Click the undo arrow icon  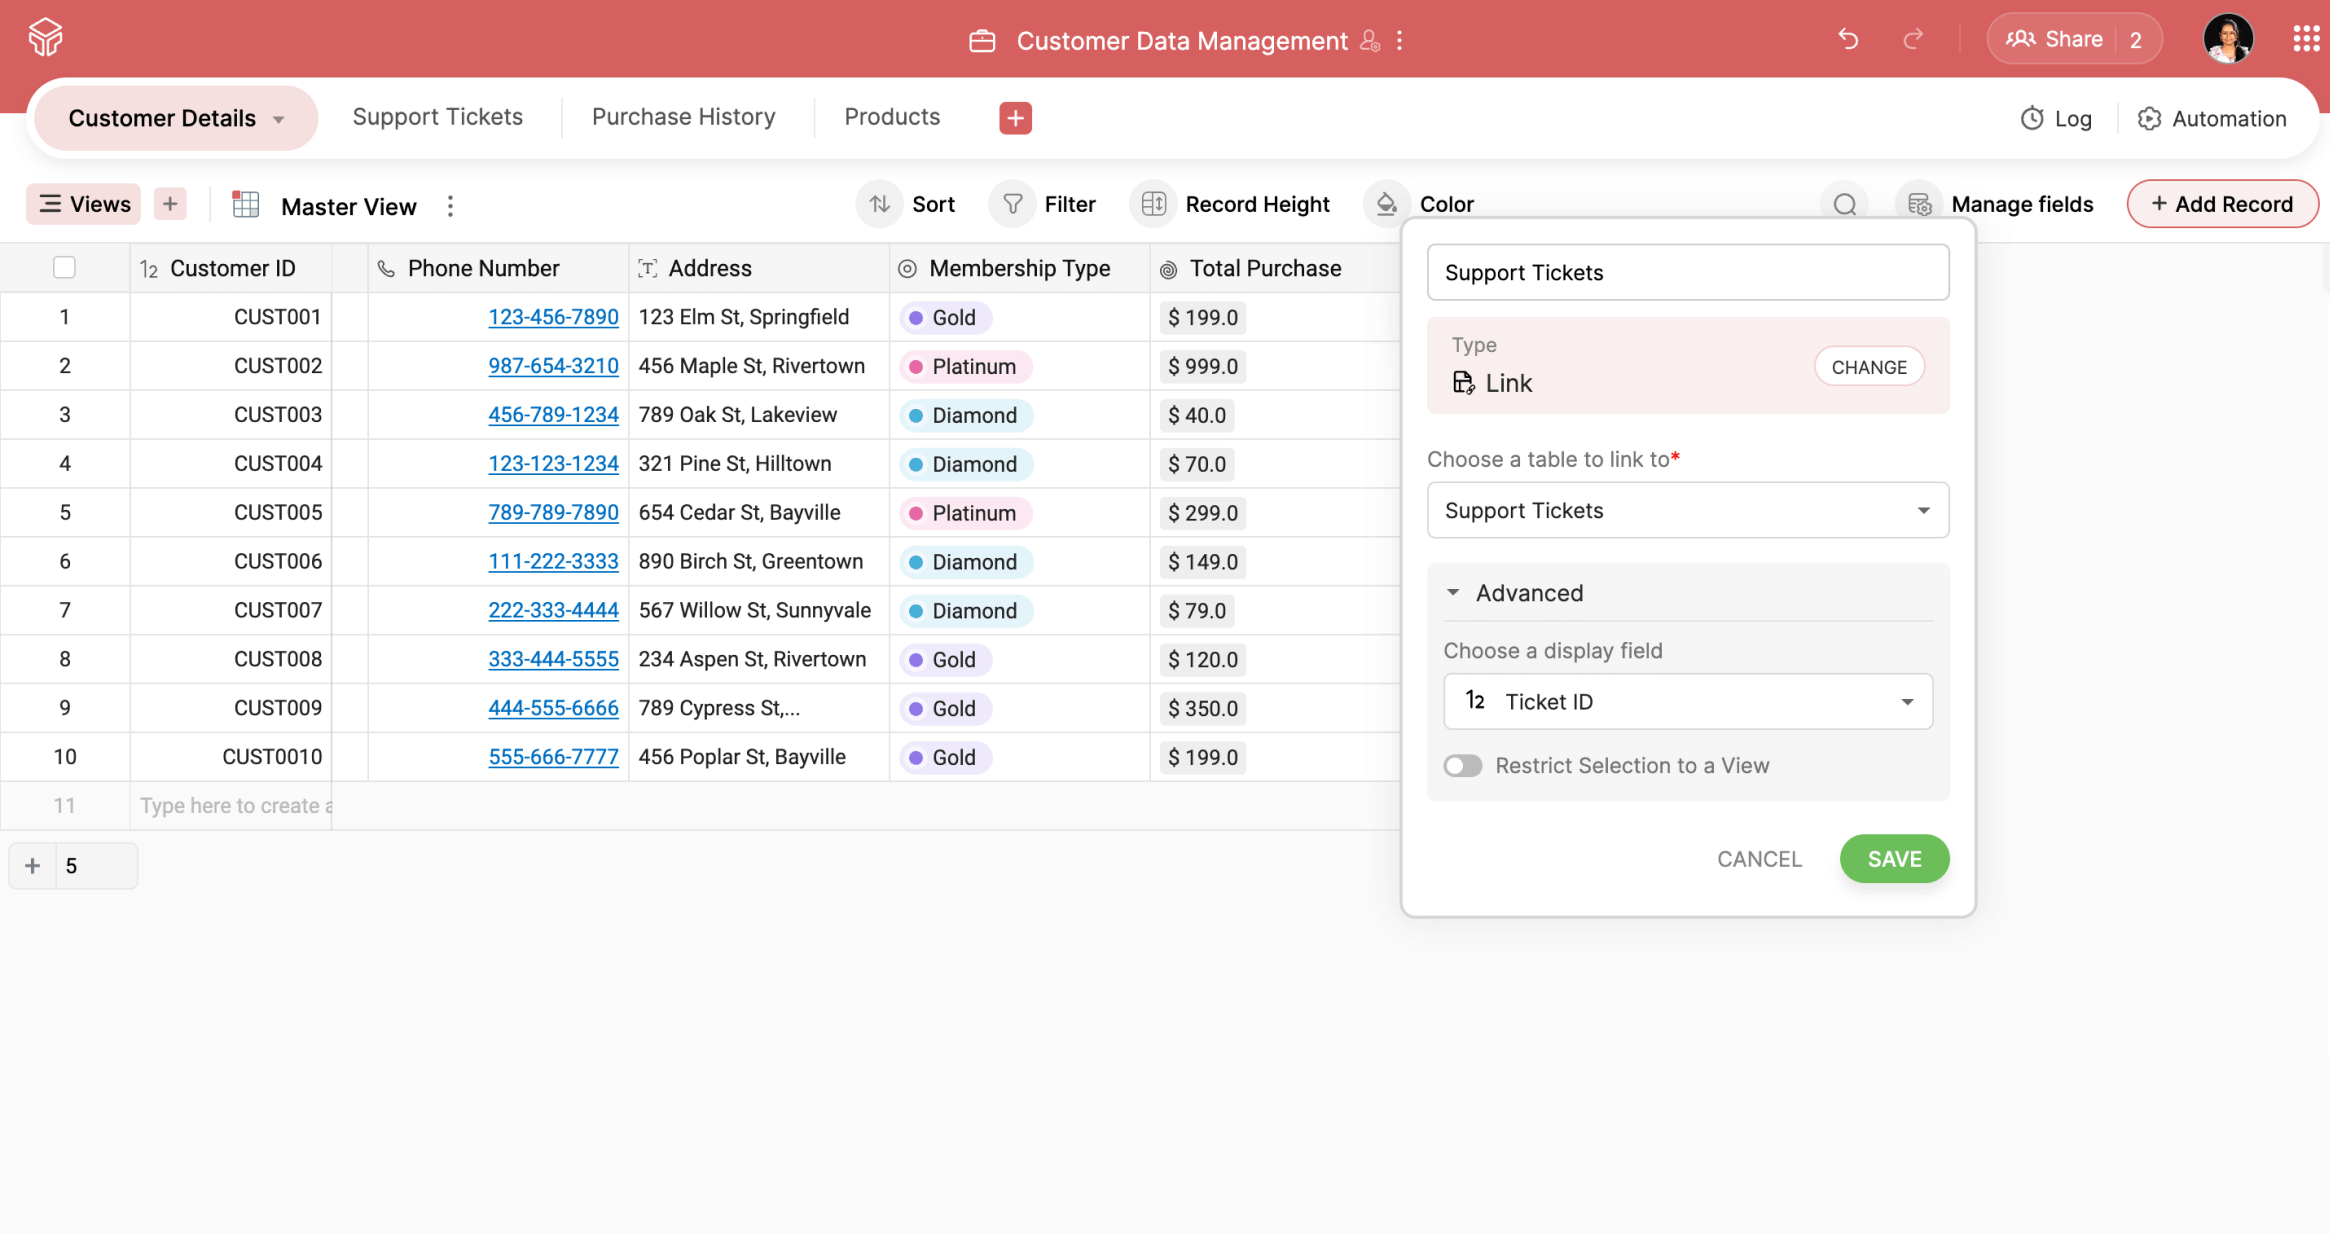[1847, 39]
